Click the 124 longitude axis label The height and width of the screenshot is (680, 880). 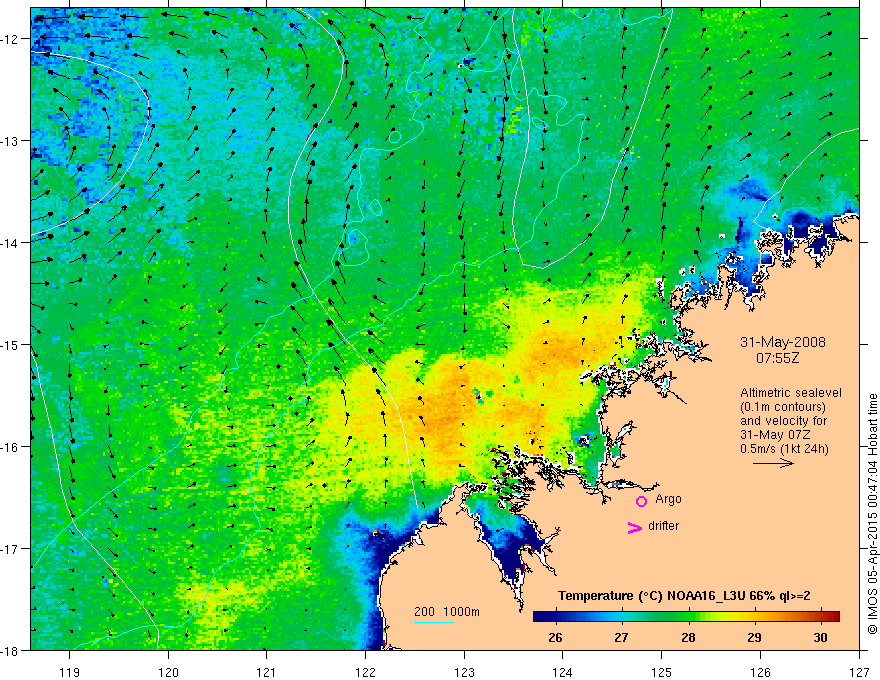point(563,672)
